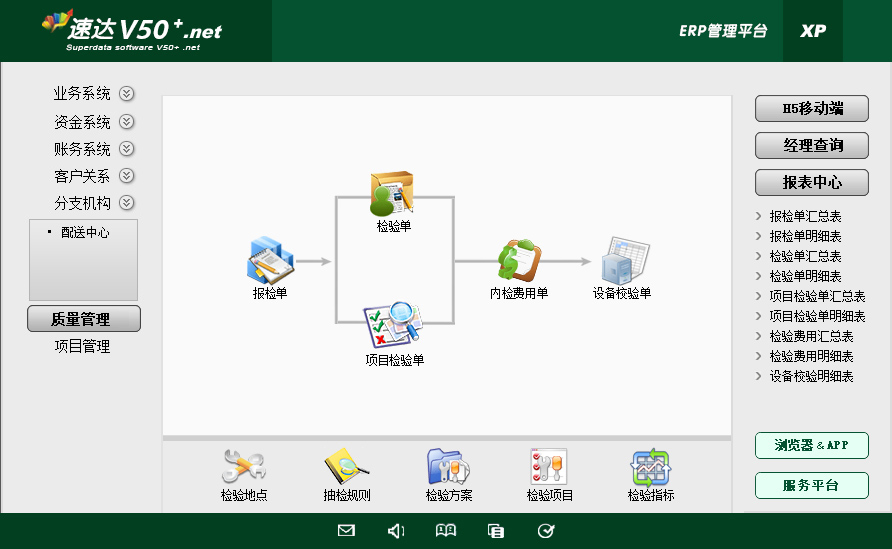This screenshot has width=892, height=549.
Task: Click the open book icon in bottom bar
Action: pyautogui.click(x=446, y=531)
